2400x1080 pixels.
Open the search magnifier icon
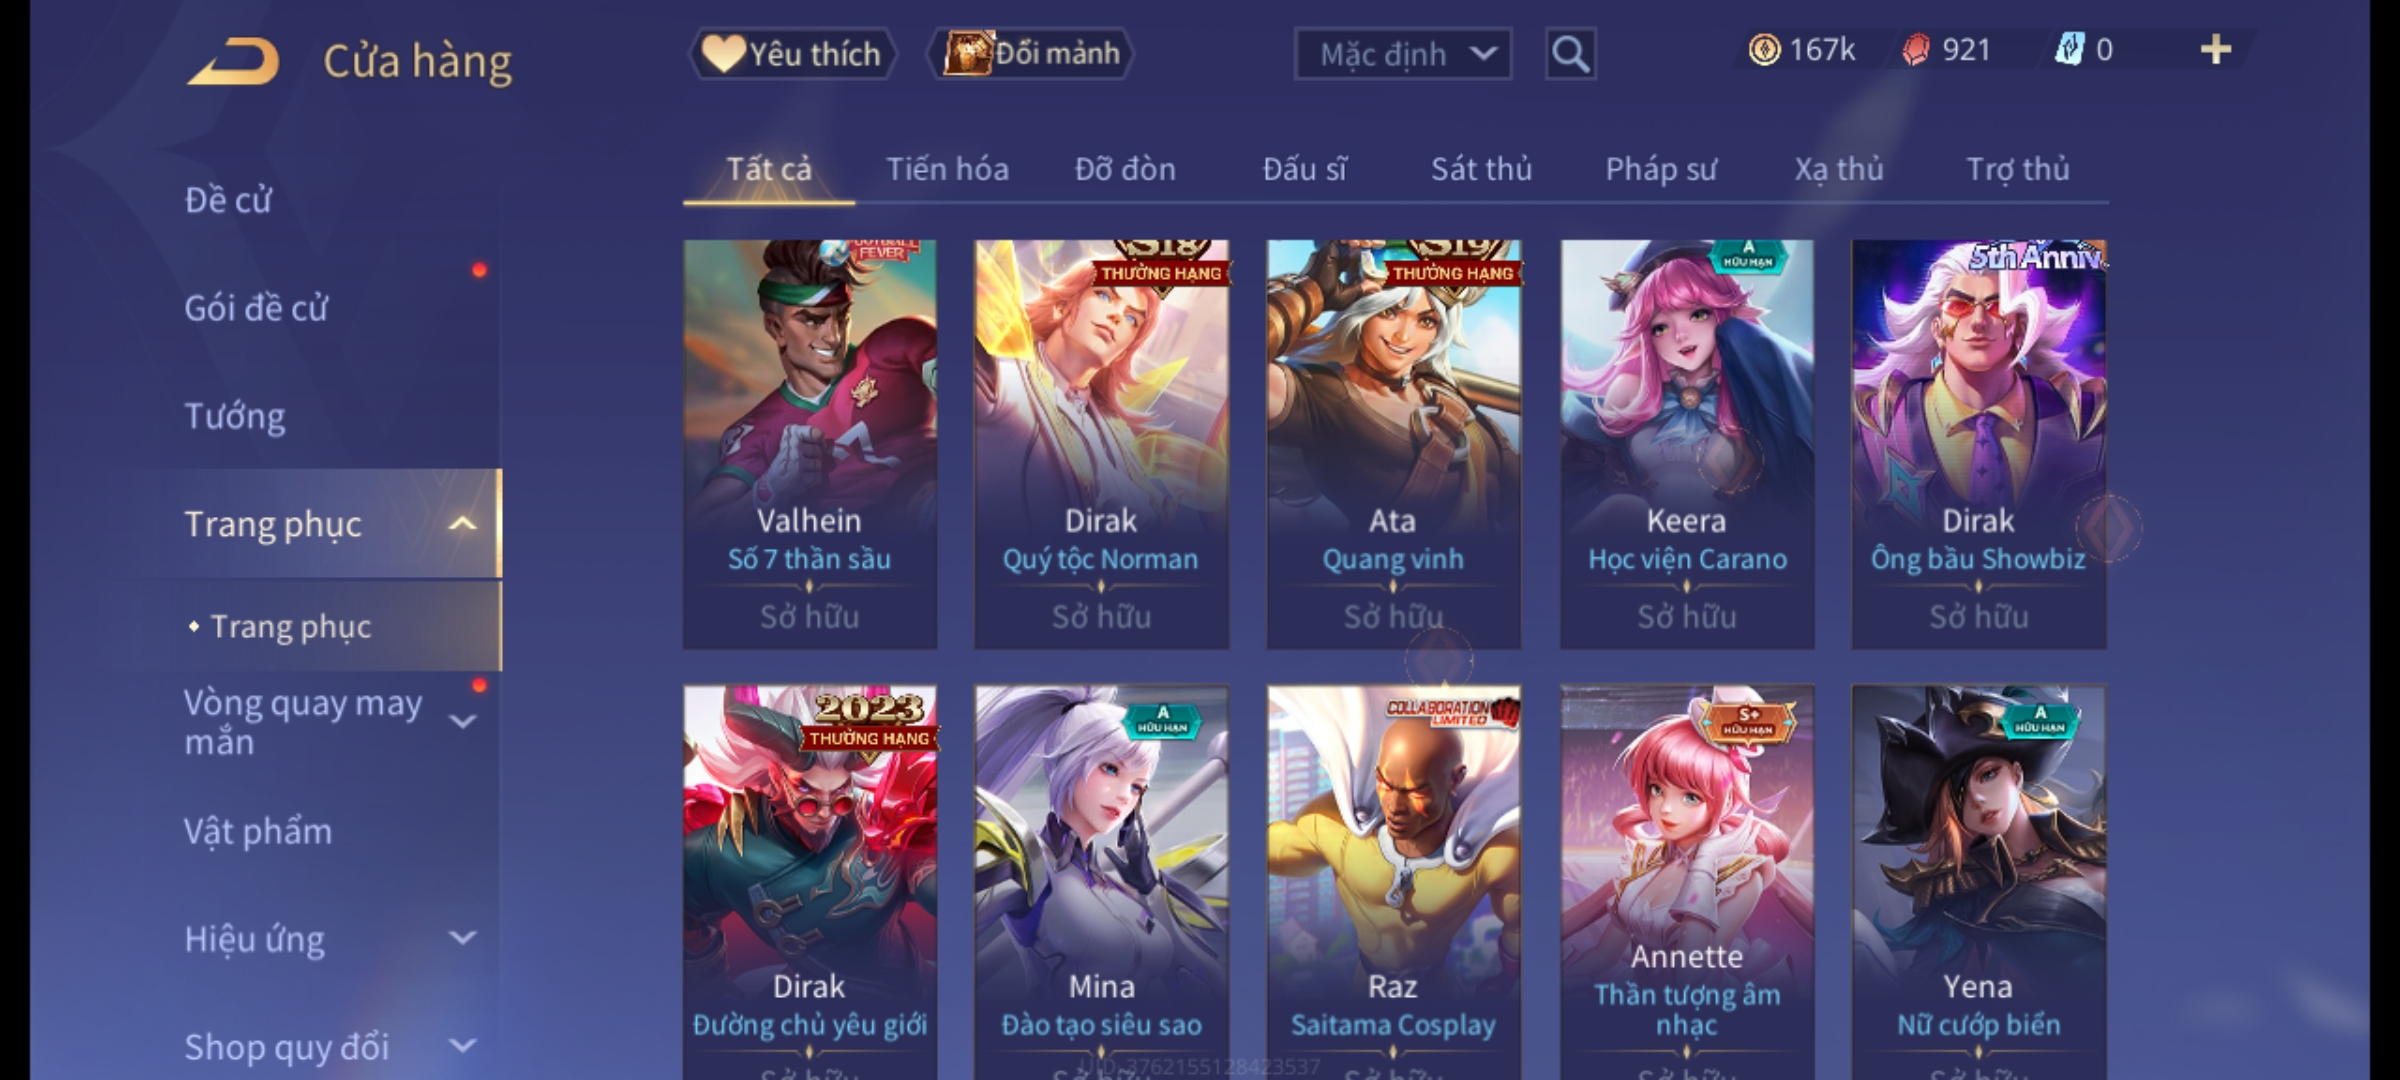coord(1570,54)
